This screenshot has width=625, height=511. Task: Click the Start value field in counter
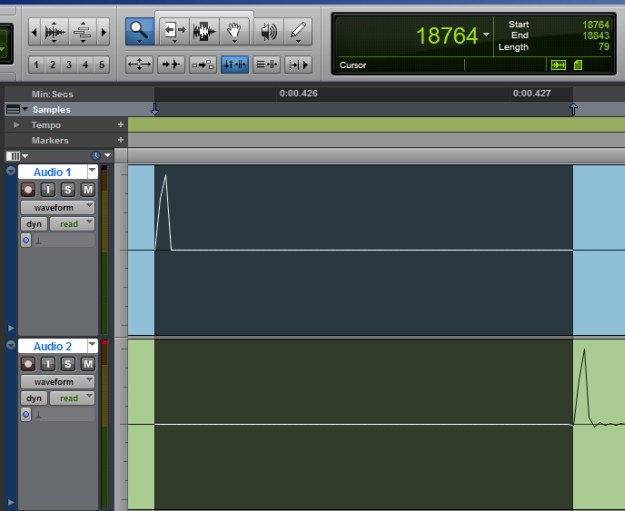point(594,24)
